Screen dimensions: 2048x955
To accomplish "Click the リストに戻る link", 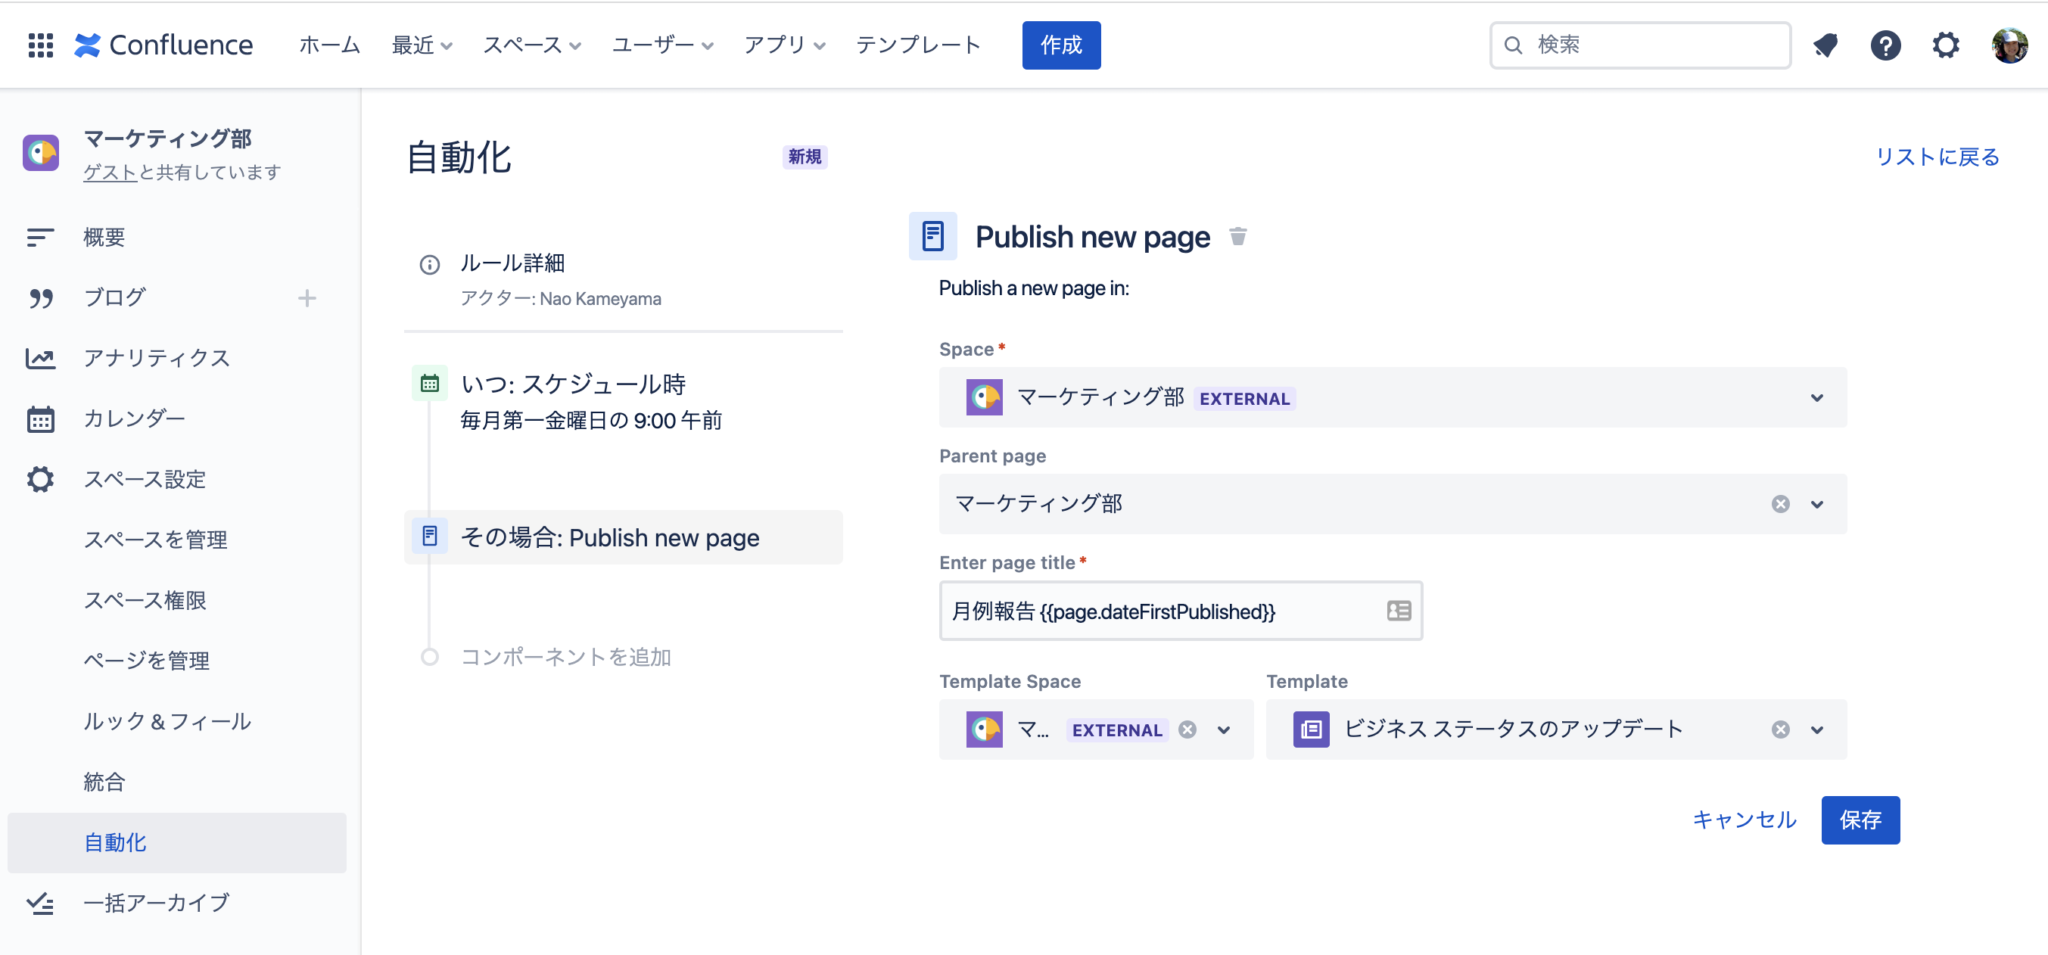I will click(1935, 156).
